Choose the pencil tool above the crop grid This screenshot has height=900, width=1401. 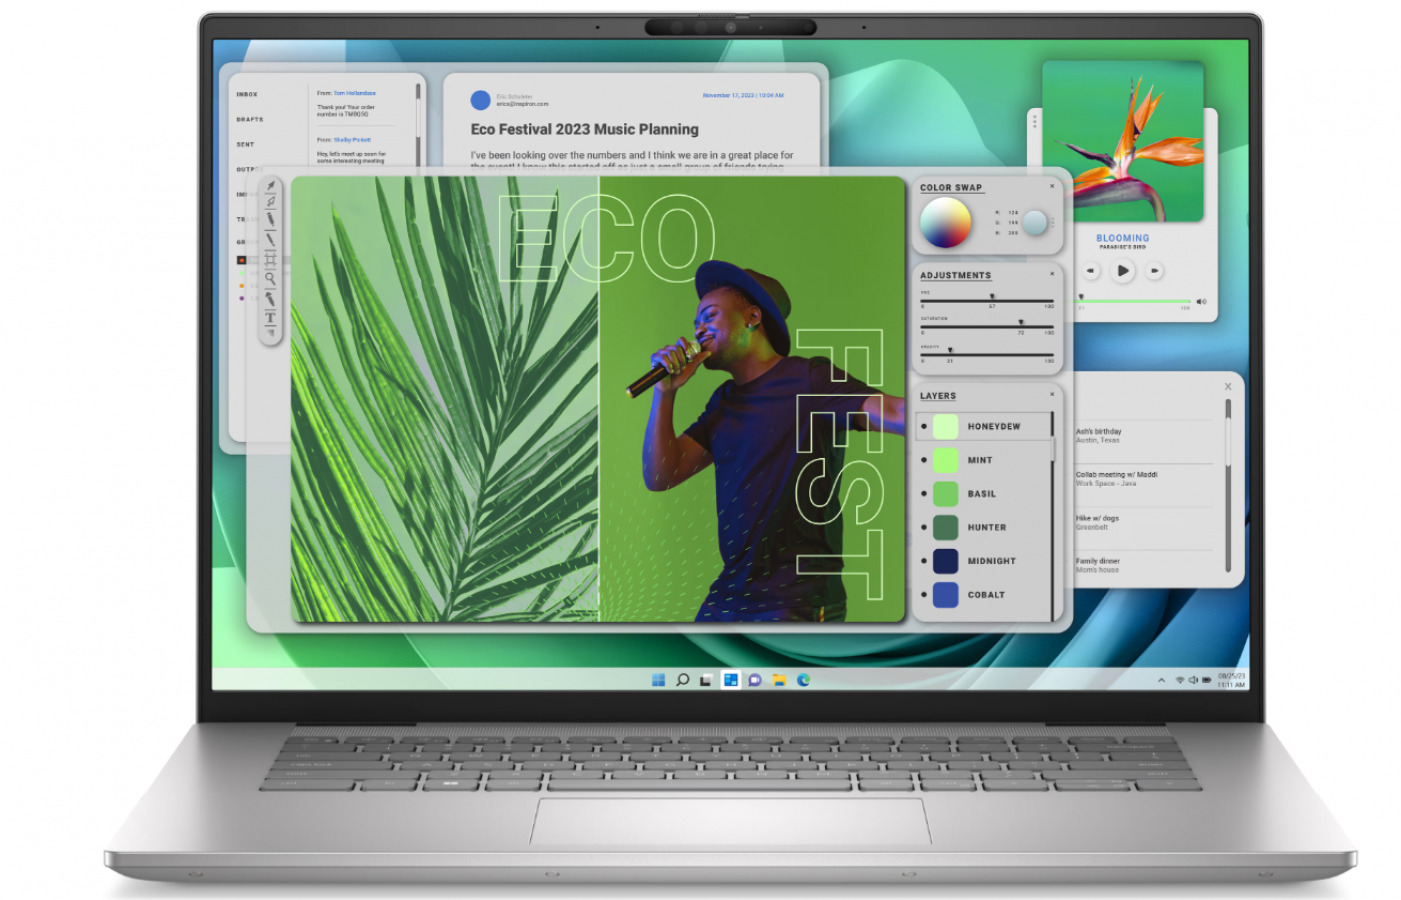(270, 239)
